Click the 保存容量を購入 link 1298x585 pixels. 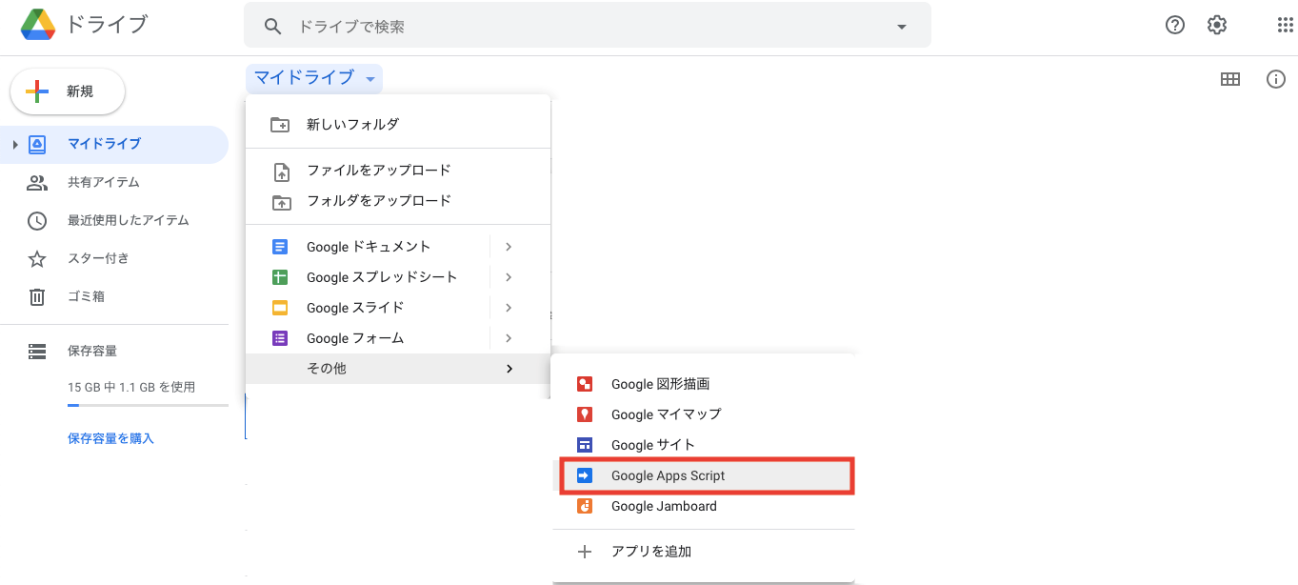[x=111, y=438]
